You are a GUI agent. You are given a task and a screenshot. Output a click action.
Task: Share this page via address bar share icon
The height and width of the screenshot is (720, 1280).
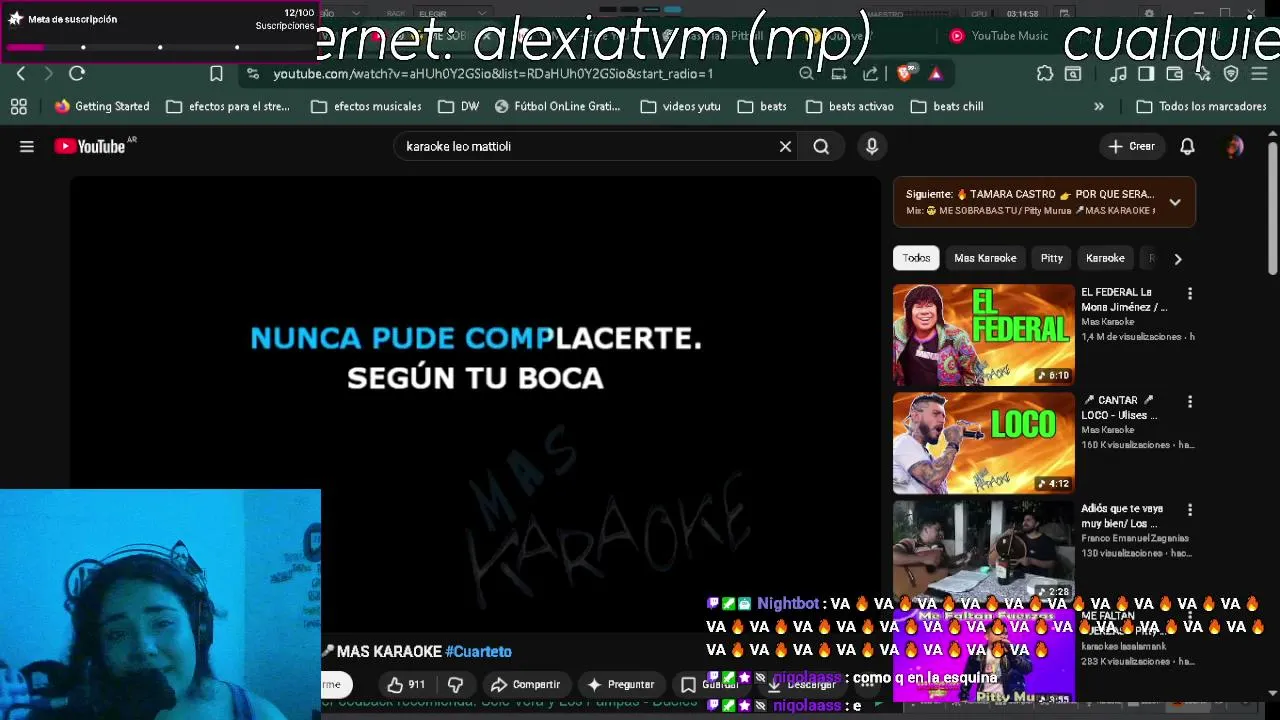coord(871,74)
